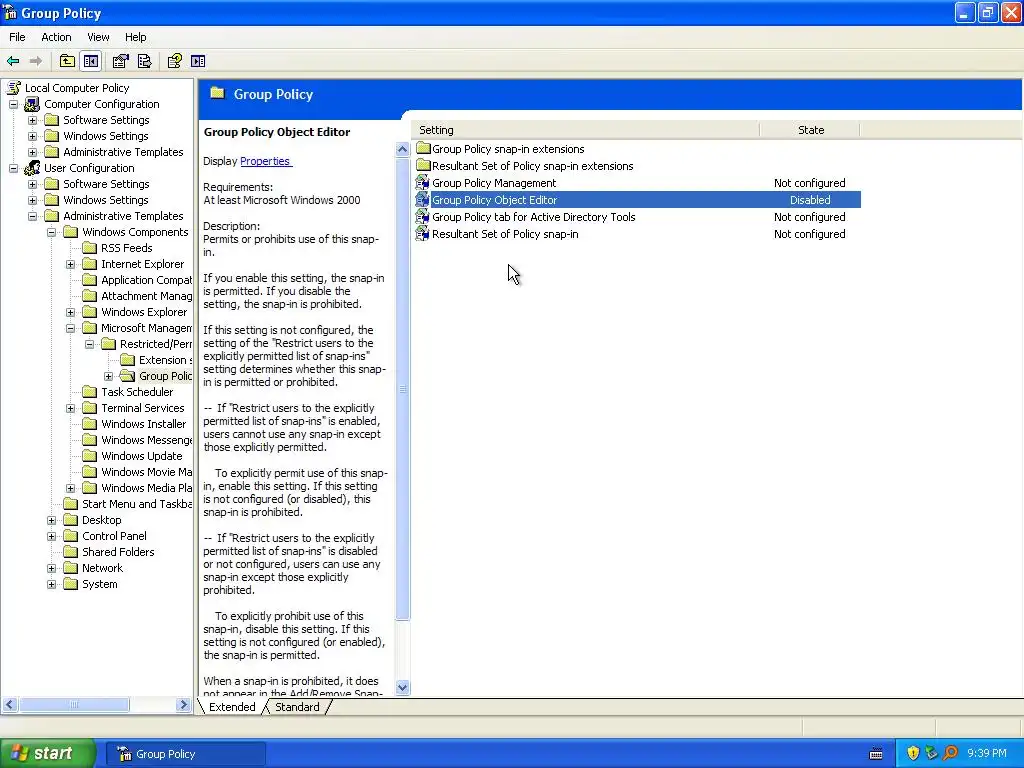Viewport: 1024px width, 768px height.
Task: Click the Show/Hide Action Pane icon
Action: coord(198,61)
